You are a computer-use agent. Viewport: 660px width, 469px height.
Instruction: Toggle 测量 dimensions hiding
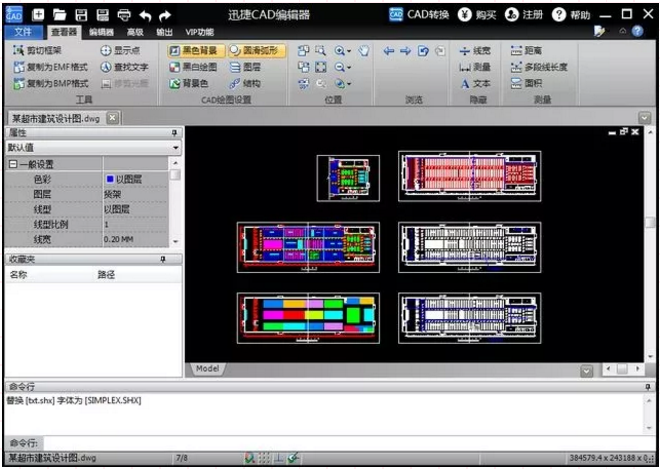click(475, 67)
